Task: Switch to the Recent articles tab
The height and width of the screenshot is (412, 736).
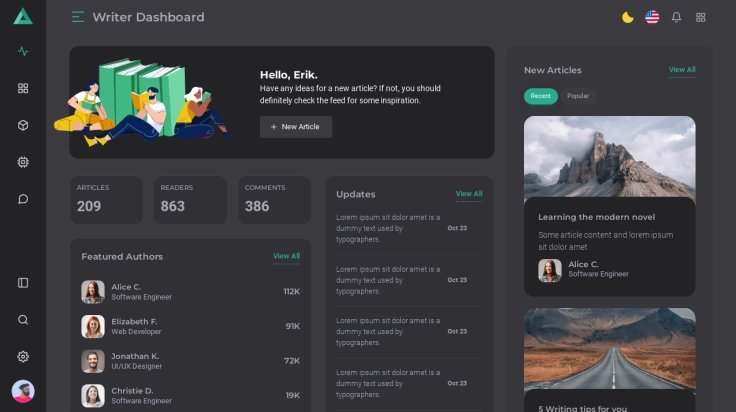Action: (x=540, y=96)
